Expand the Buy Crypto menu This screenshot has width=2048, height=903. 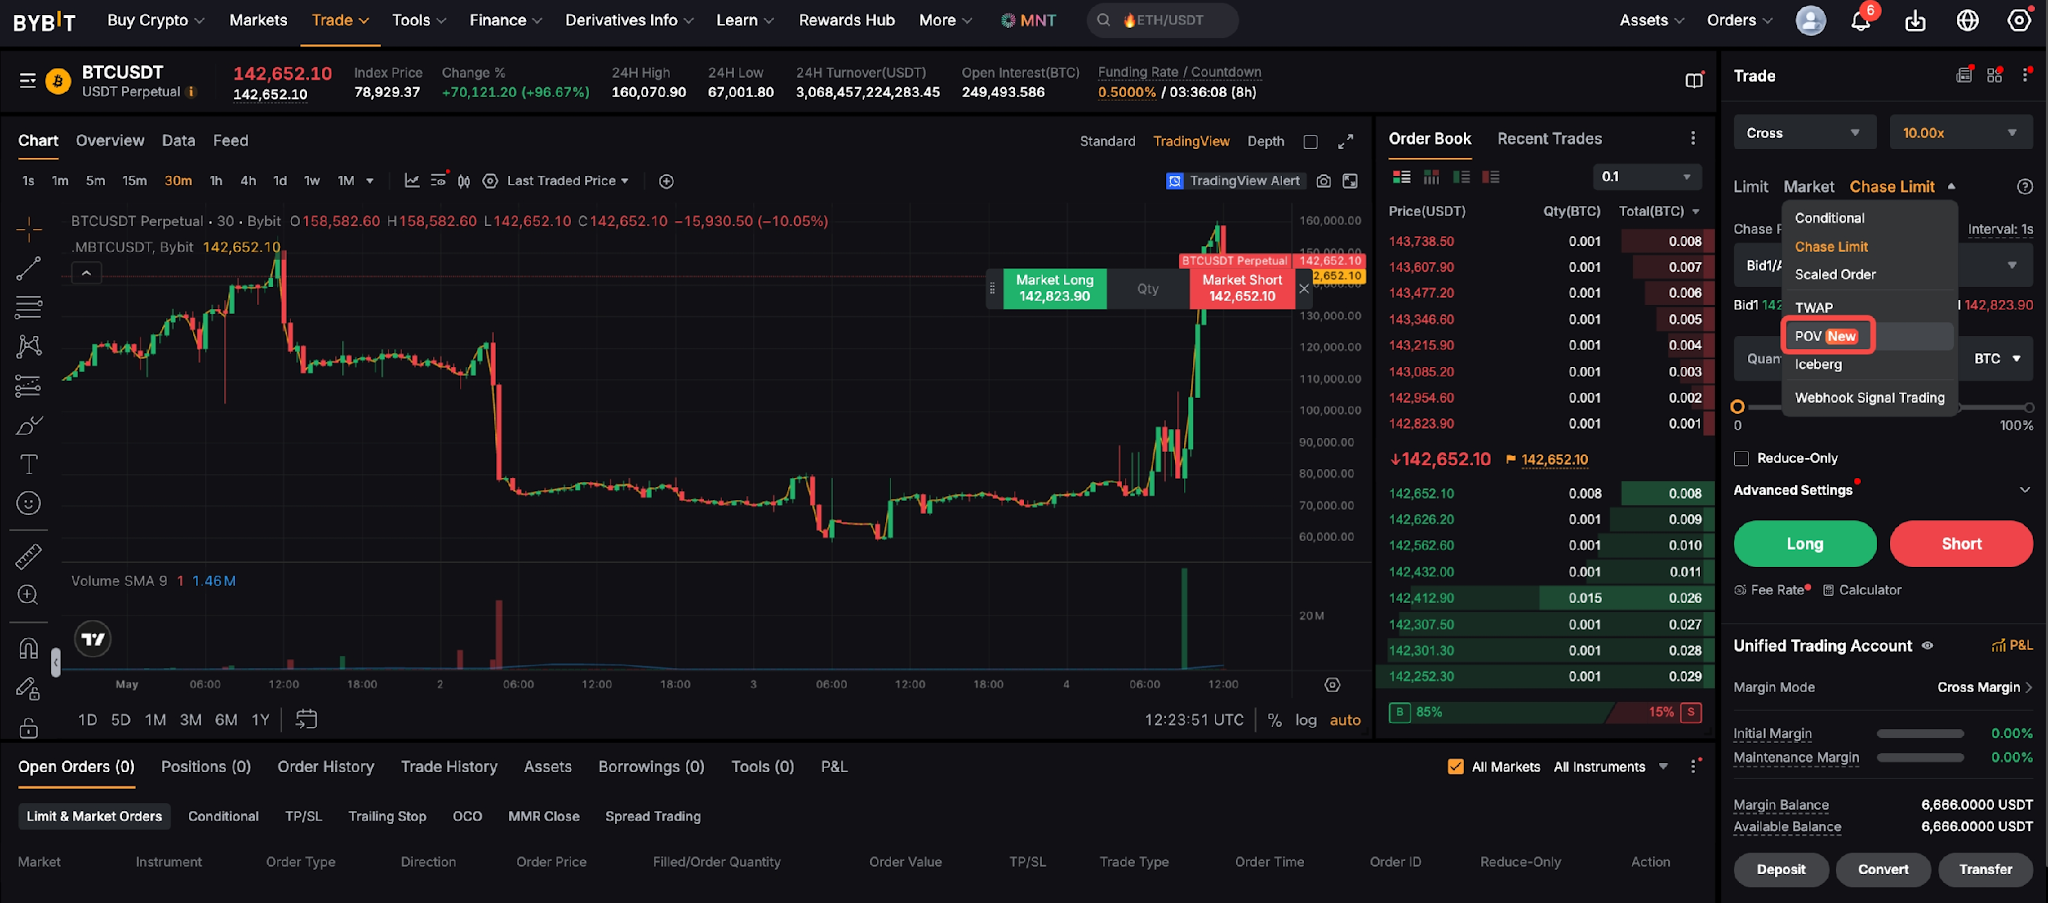pos(156,20)
